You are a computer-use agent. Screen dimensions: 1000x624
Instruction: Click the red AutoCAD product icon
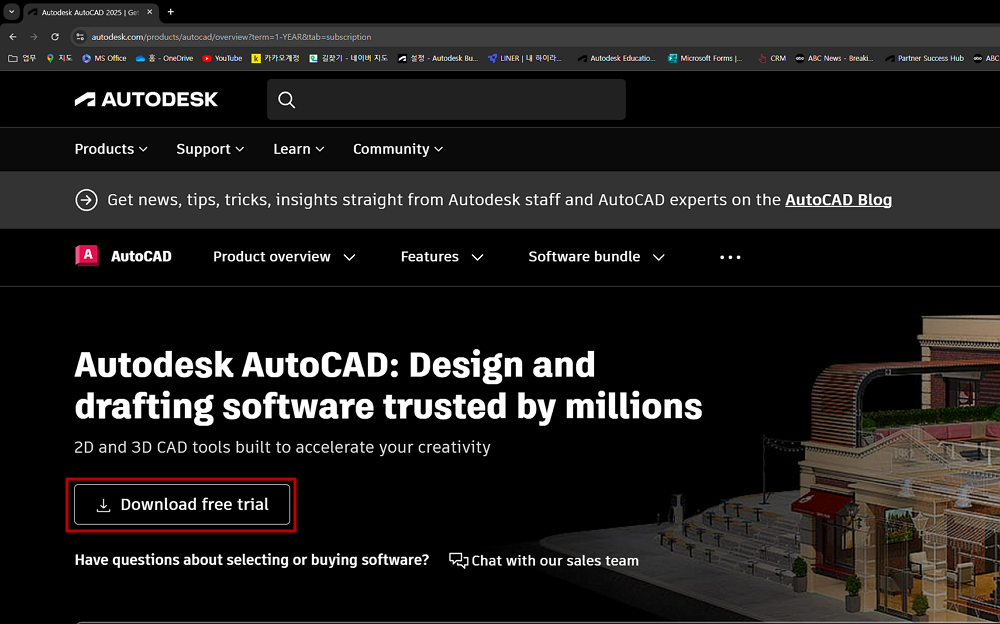pos(87,256)
